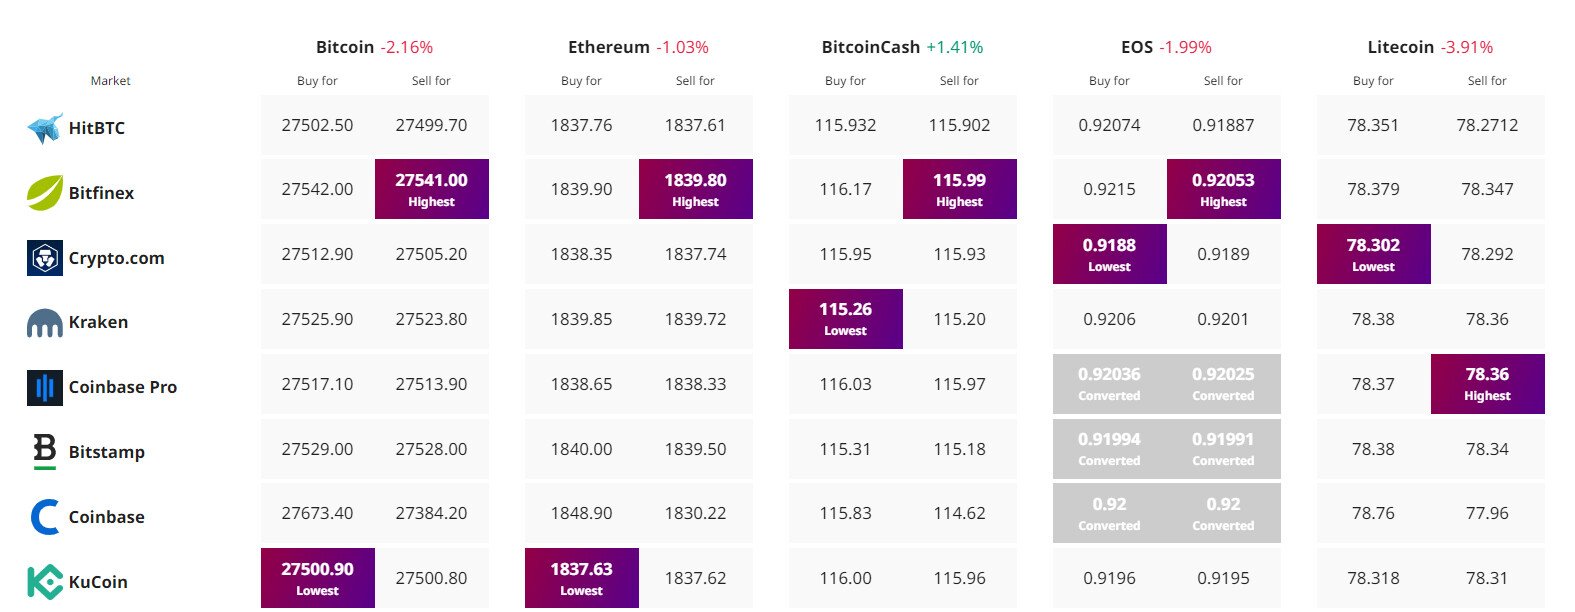This screenshot has height=612, width=1575.
Task: Select Crypto.com lowest EOS buy price 0.9188
Action: (1109, 254)
